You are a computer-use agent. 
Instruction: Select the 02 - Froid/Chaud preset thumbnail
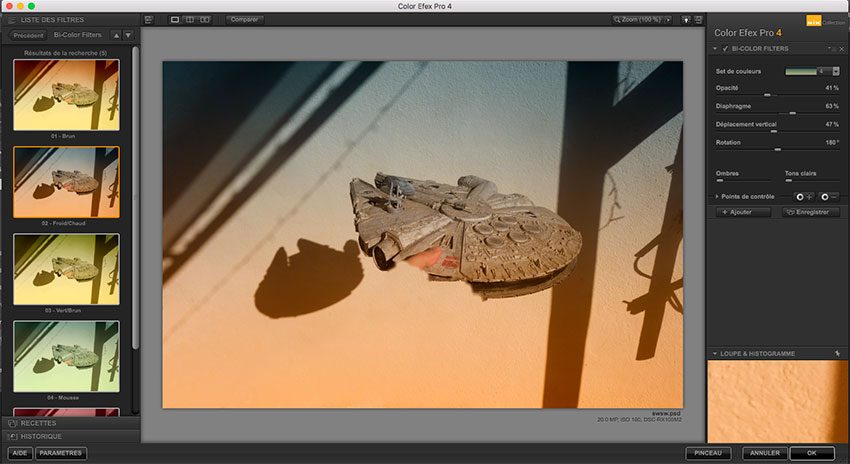66,182
